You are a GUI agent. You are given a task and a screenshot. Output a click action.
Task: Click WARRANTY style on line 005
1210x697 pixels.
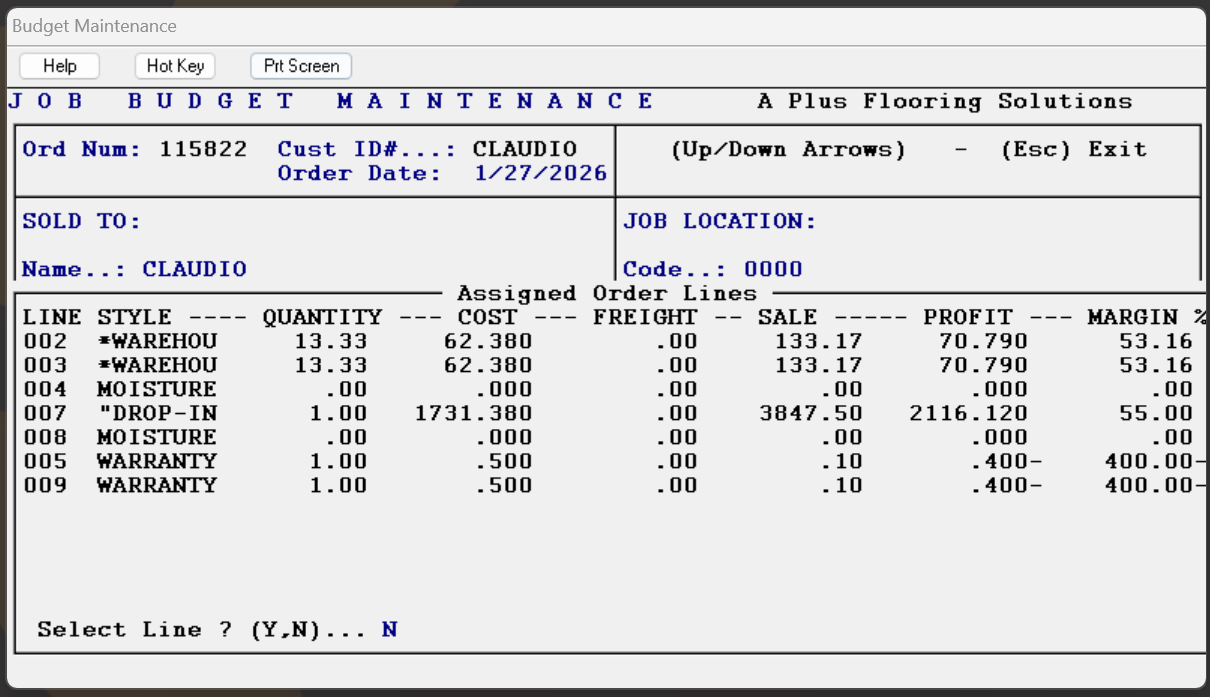point(157,461)
